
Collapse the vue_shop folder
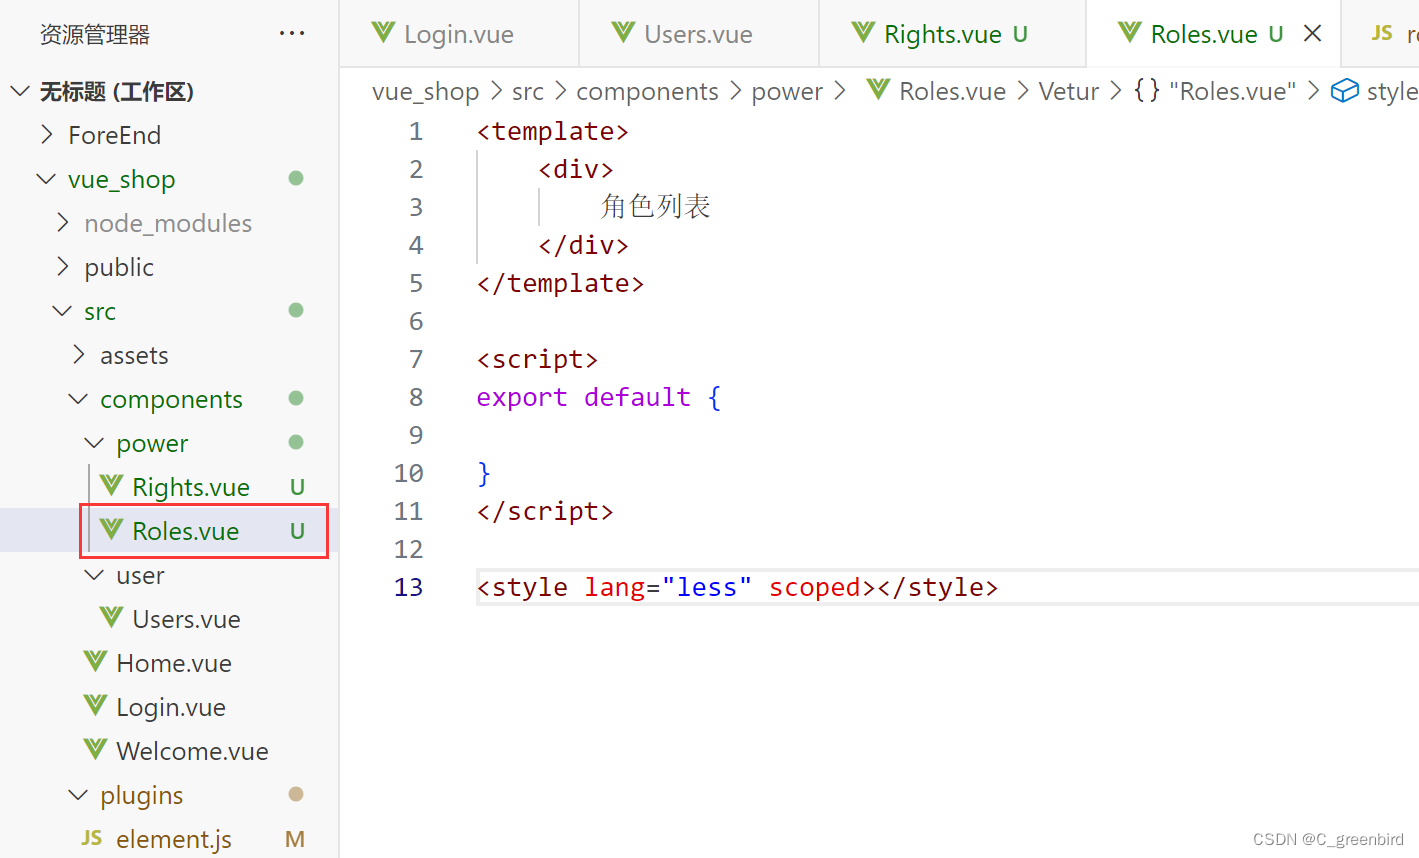click(x=46, y=179)
